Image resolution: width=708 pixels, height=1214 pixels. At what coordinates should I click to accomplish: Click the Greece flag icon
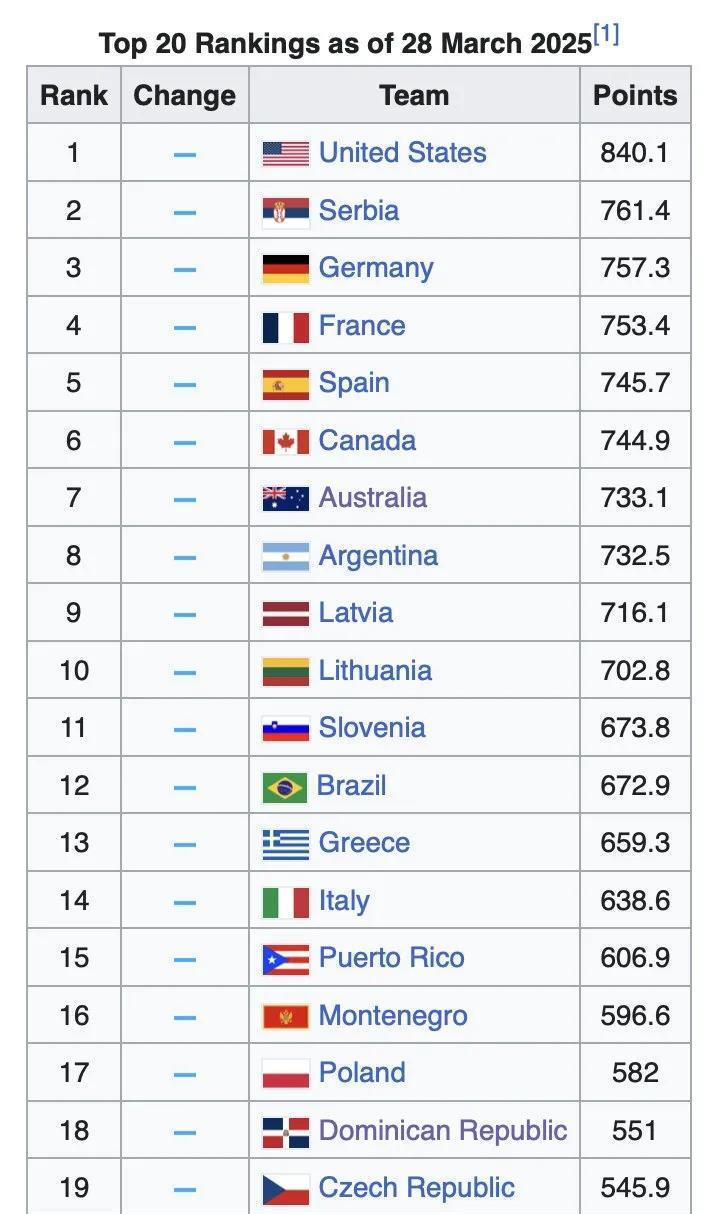click(x=285, y=844)
